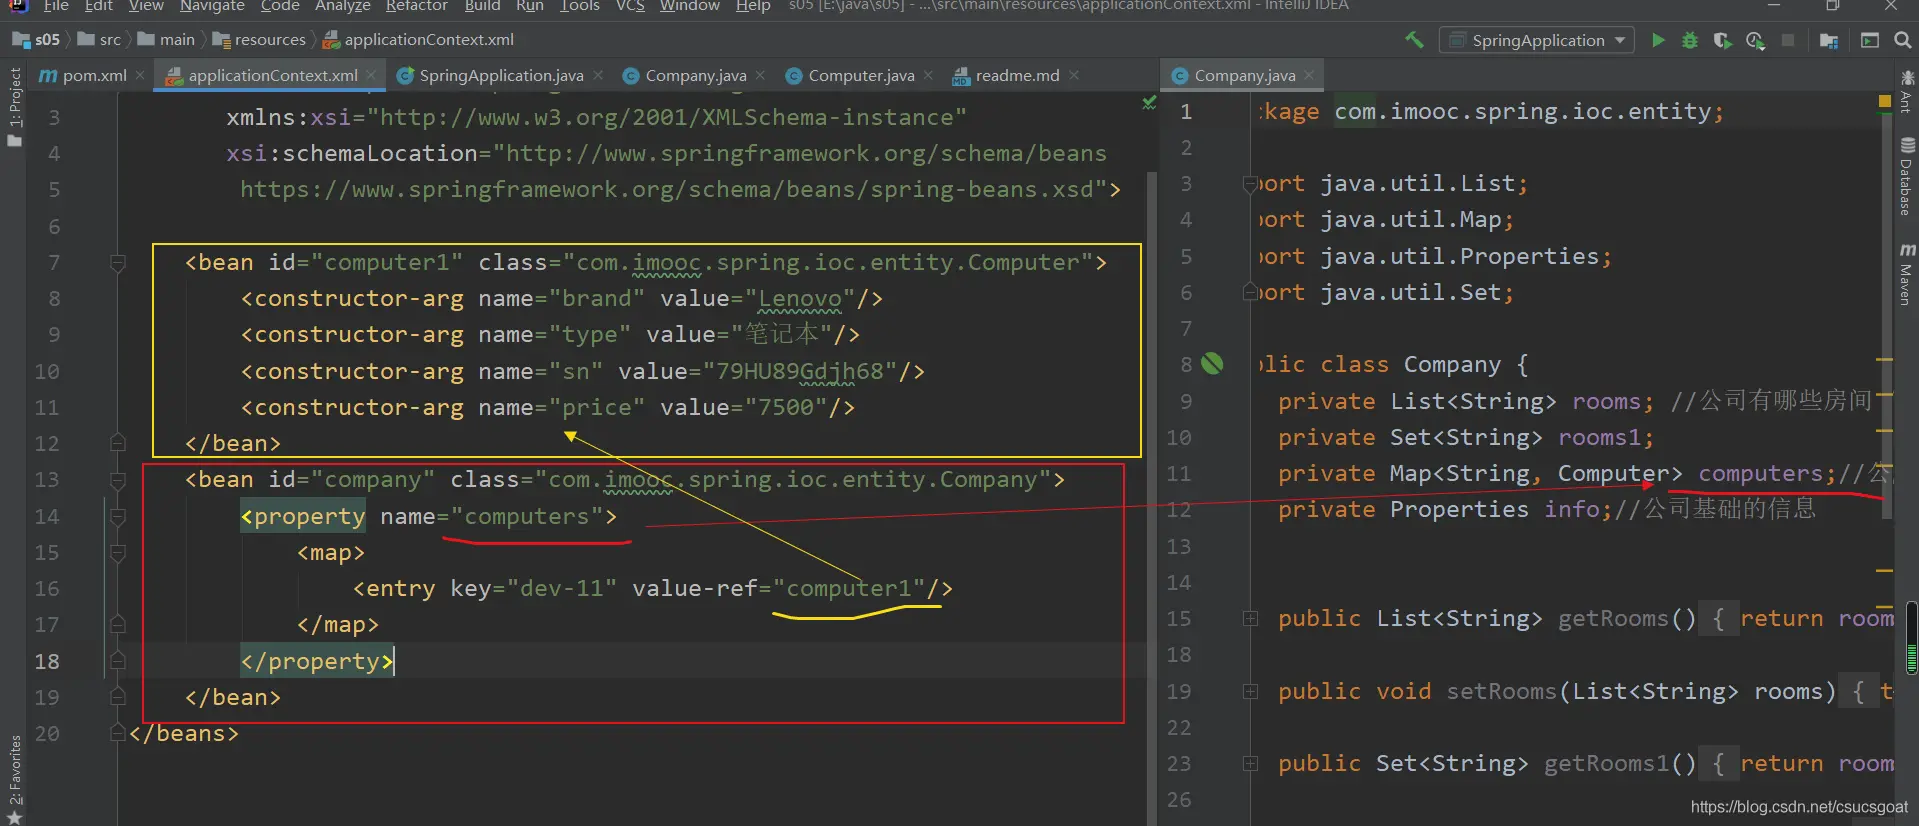
Task: Open the SpringApplication run configuration dropdown
Action: (x=1537, y=40)
